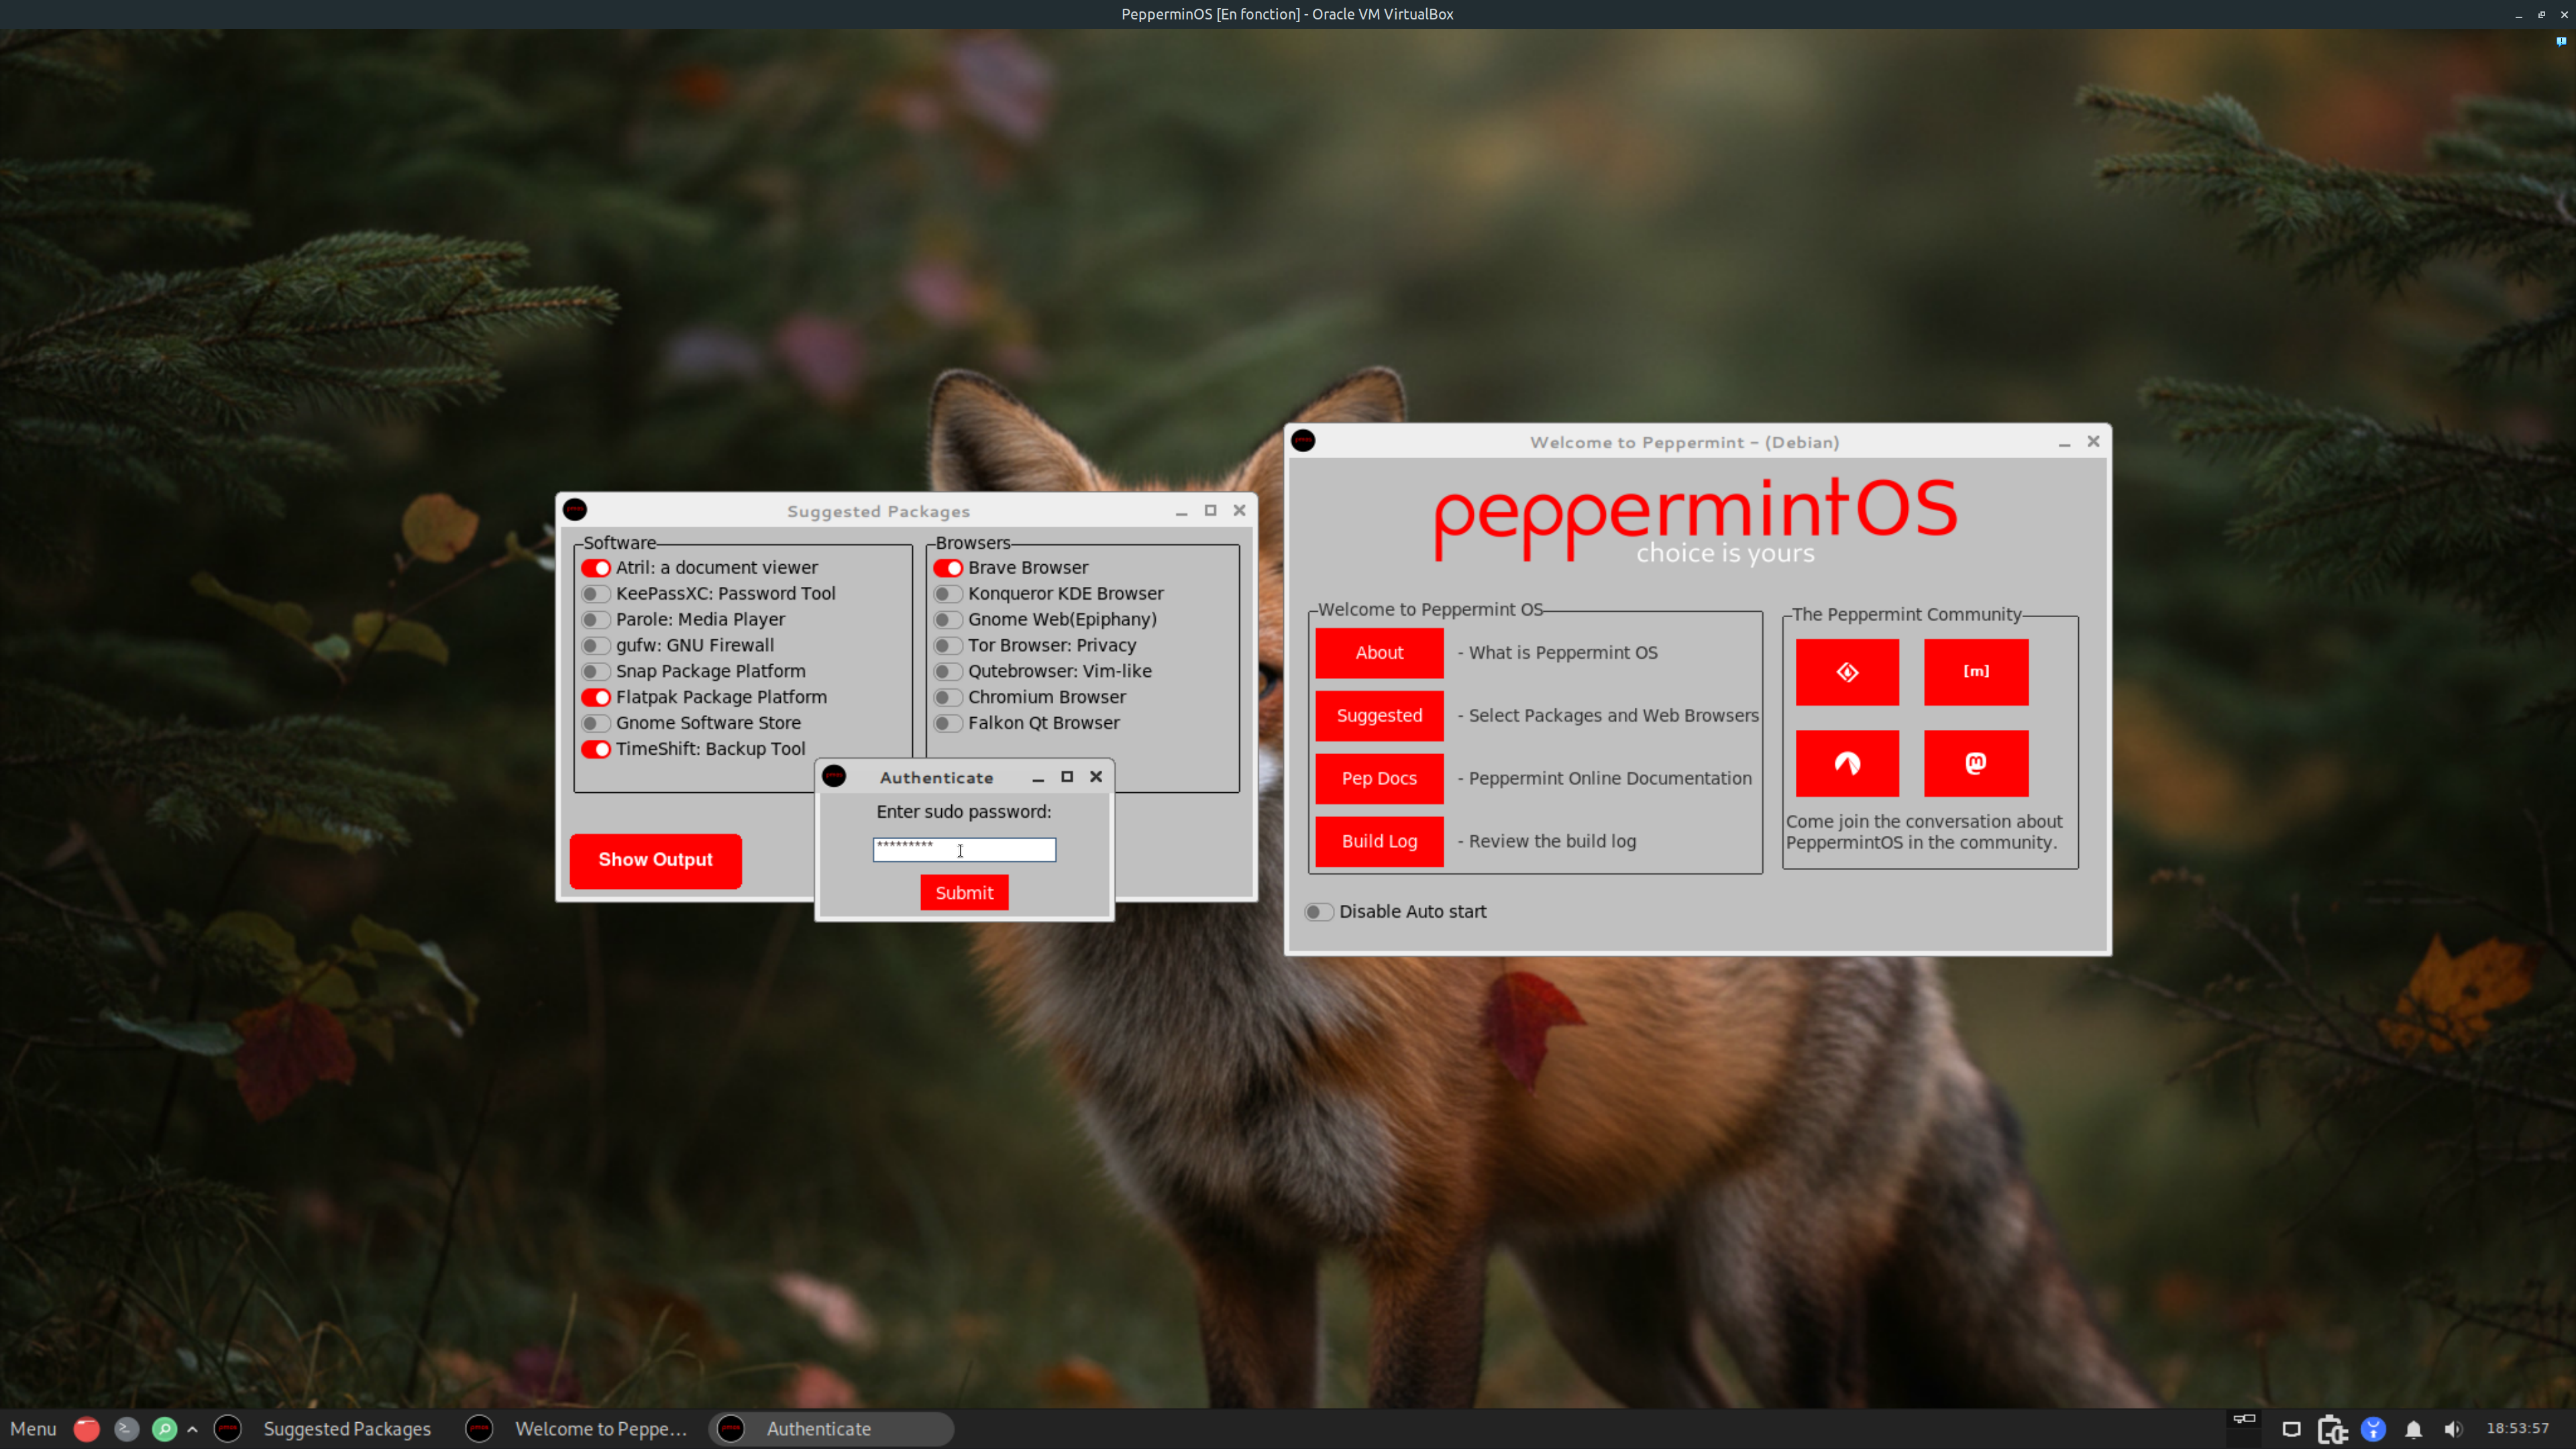Click the Authenticate dialog window logo icon
Viewport: 2576px width, 1449px height.
(834, 776)
